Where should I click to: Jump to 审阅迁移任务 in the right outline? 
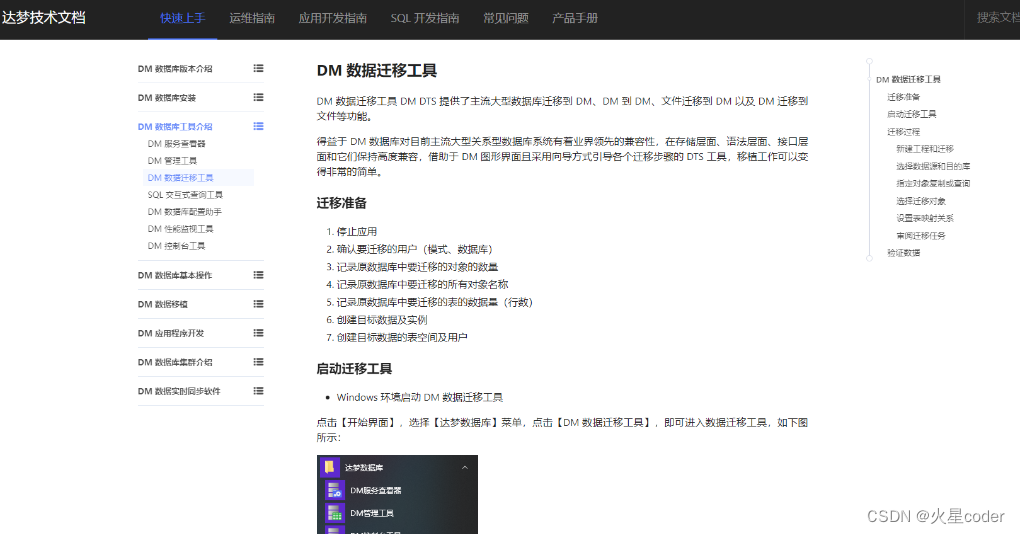click(921, 235)
